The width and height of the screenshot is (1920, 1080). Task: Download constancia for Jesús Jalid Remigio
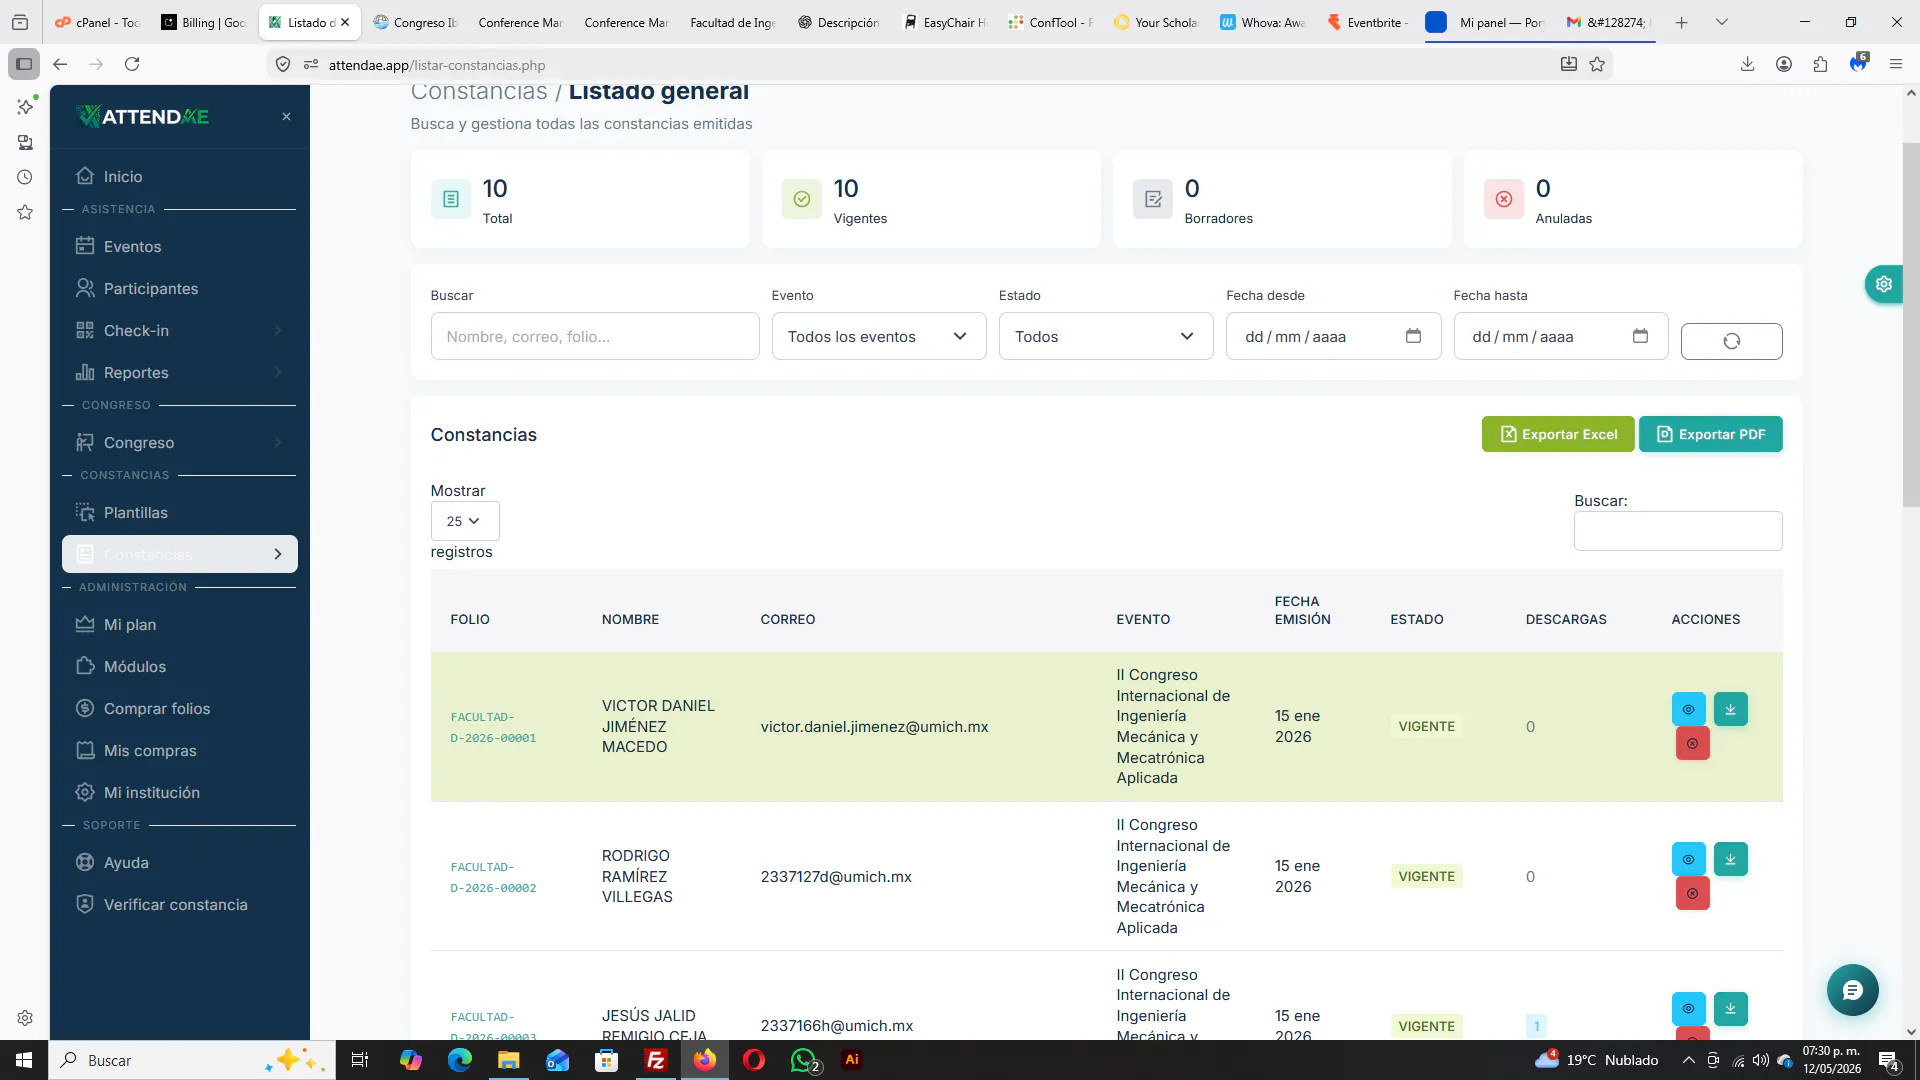point(1730,1009)
